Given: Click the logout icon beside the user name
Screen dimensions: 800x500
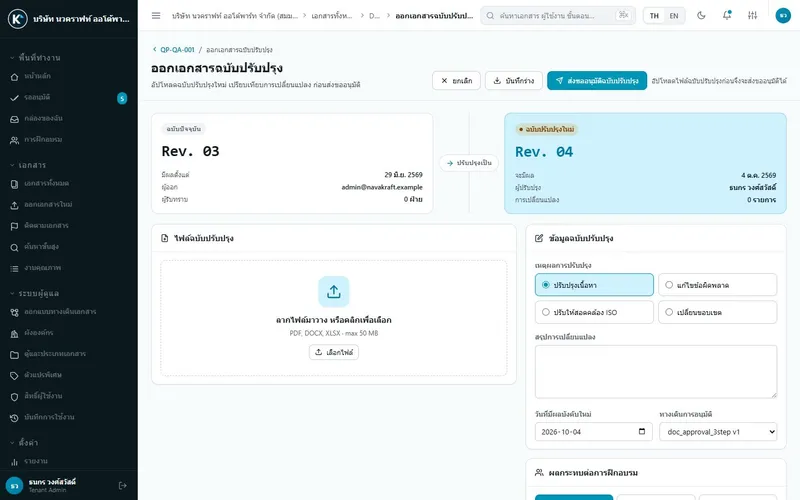Looking at the screenshot, I should pyautogui.click(x=122, y=485).
